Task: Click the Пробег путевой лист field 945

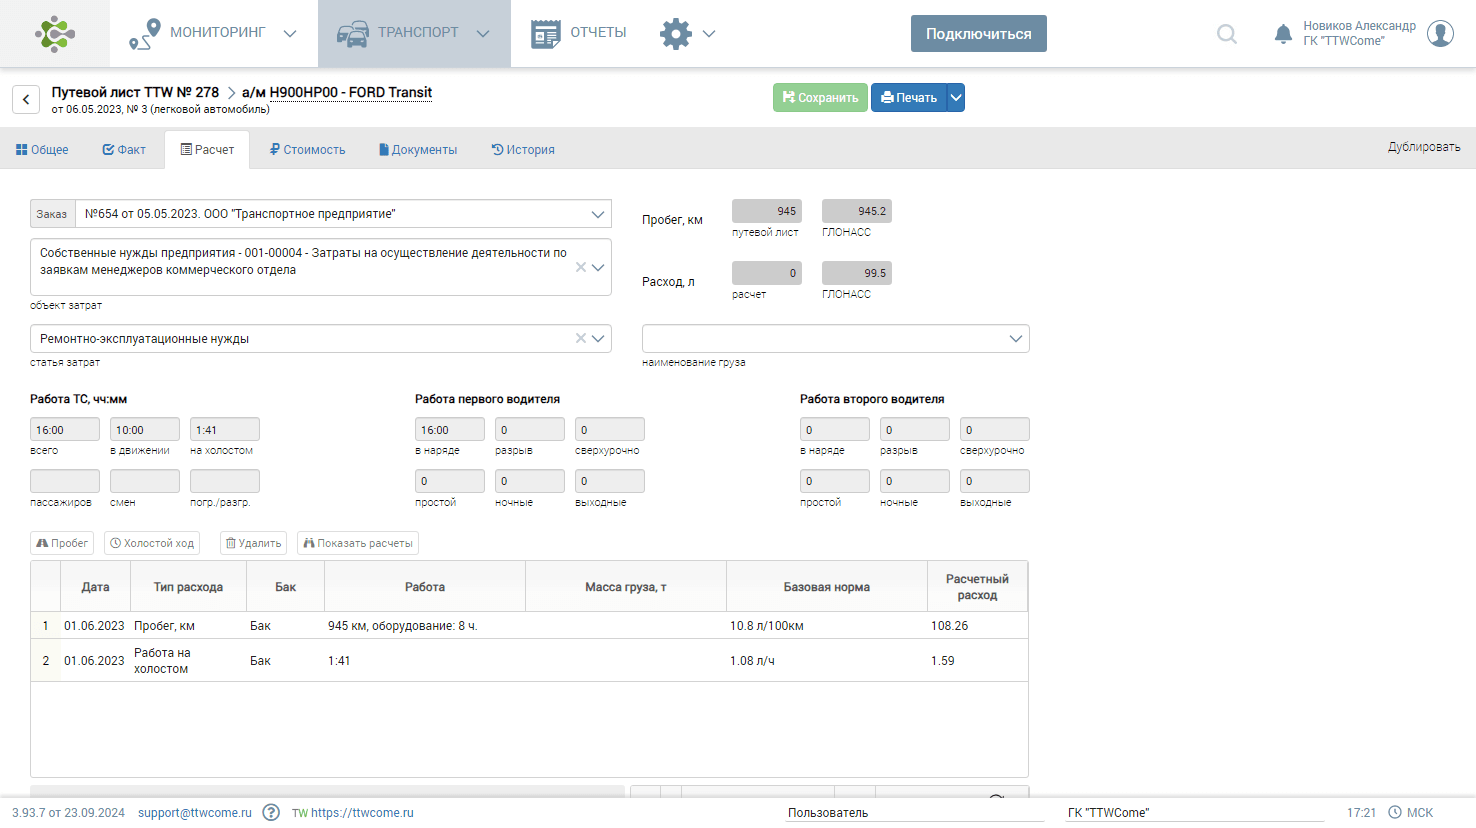Action: click(x=767, y=211)
